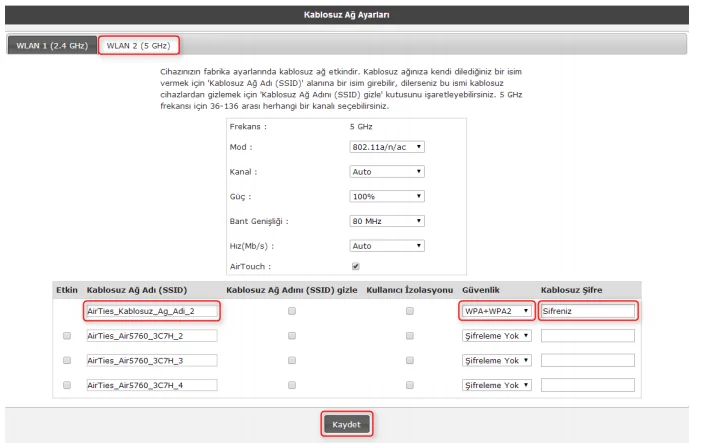Viewport: 718px width, 443px height.
Task: Select the Bant Genişliği 80 MHz dropdown
Action: (x=387, y=220)
